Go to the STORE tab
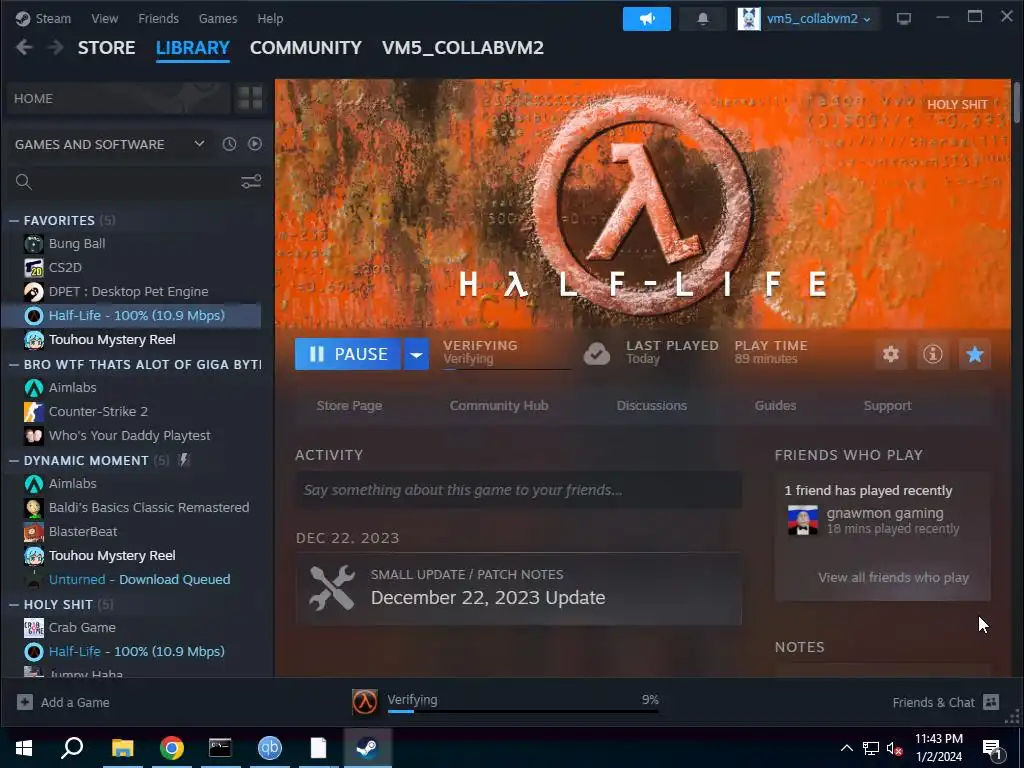Image resolution: width=1024 pixels, height=768 pixels. (106, 48)
